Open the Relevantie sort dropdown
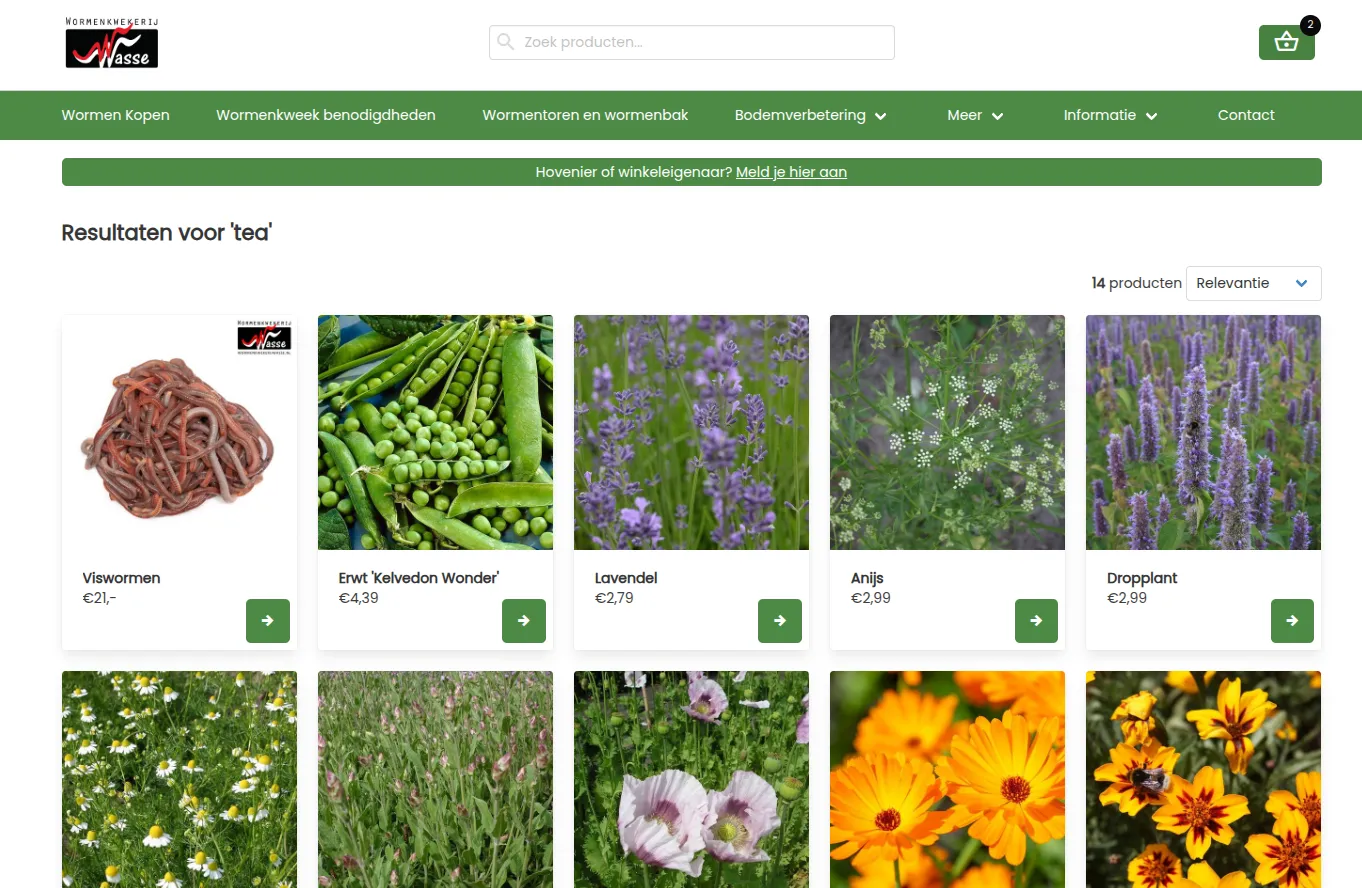 tap(1253, 283)
